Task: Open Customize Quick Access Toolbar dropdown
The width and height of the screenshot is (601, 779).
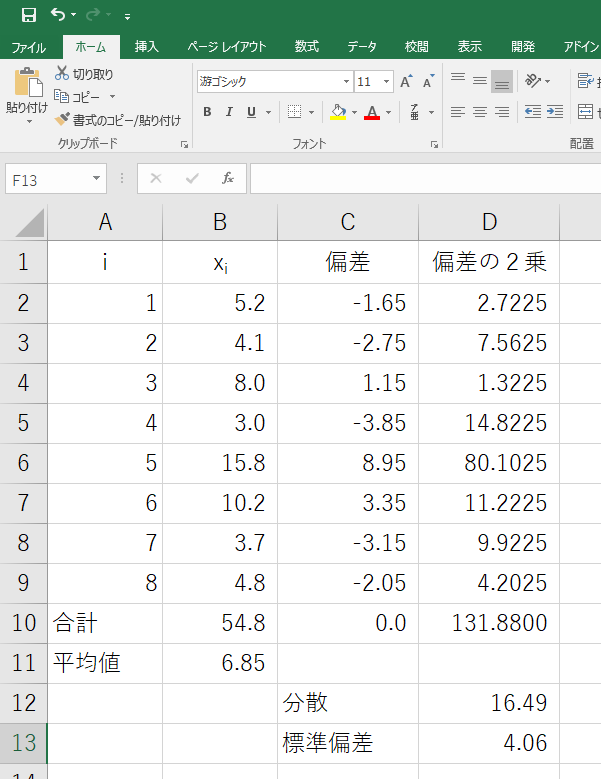Action: 128,16
